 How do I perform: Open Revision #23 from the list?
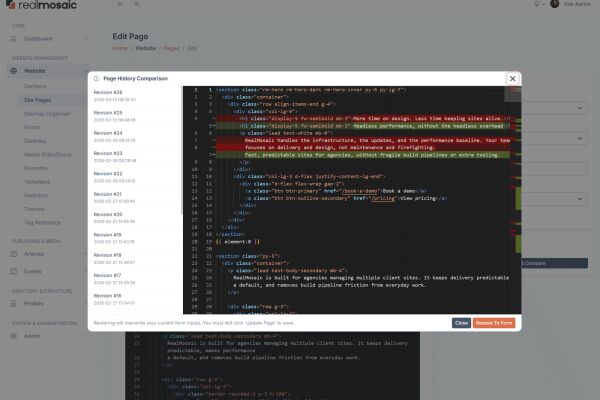[x=108, y=153]
